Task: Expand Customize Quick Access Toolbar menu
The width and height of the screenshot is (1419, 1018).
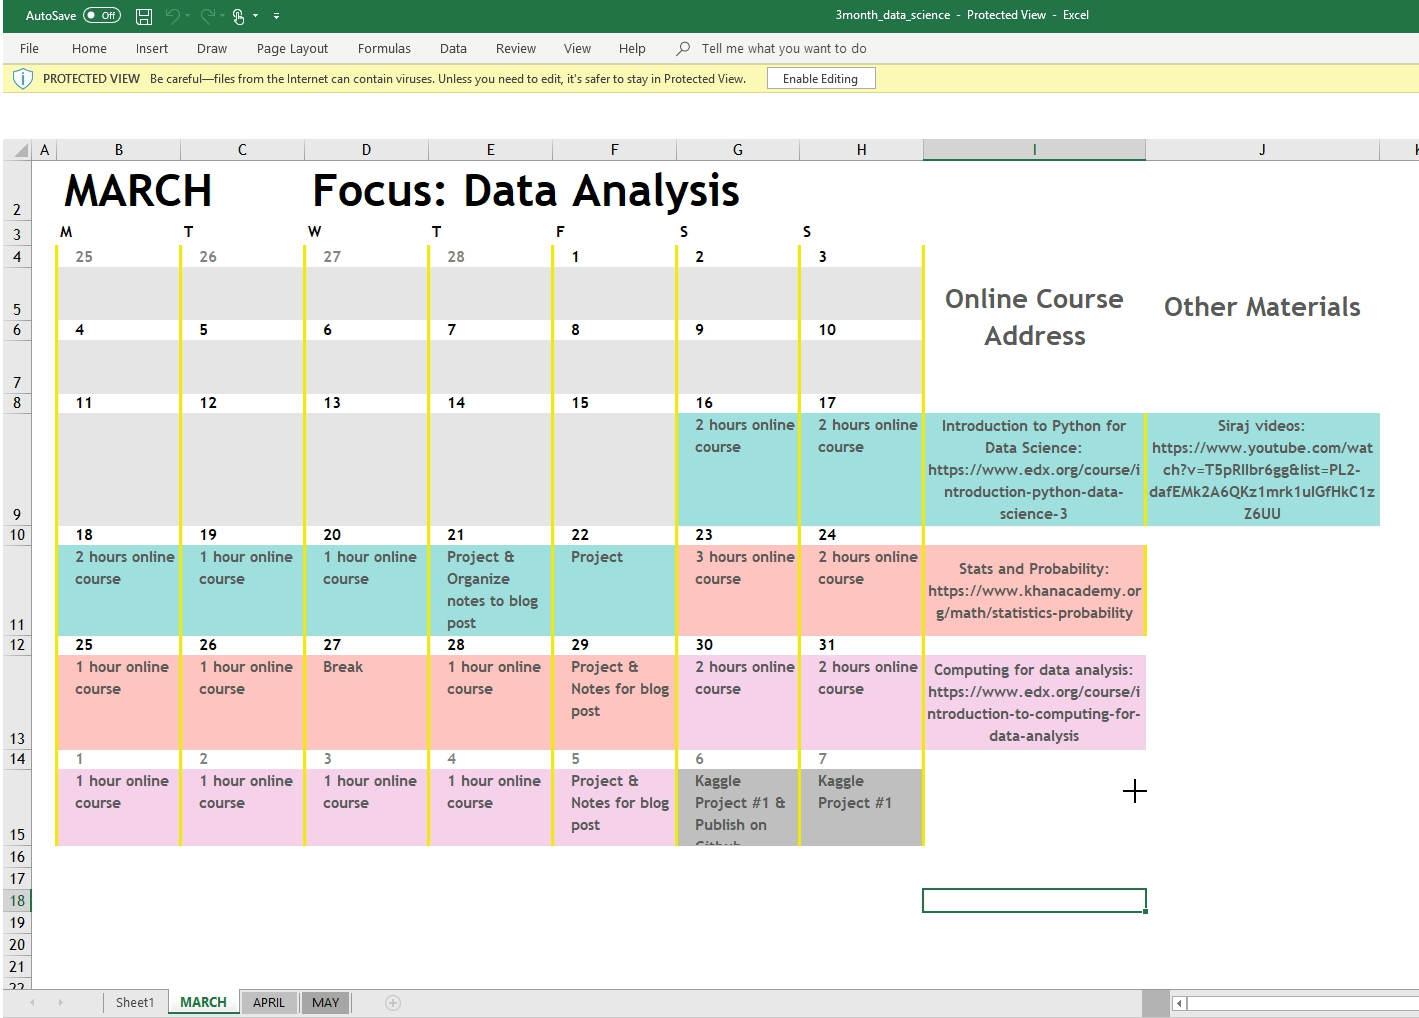Action: point(276,16)
